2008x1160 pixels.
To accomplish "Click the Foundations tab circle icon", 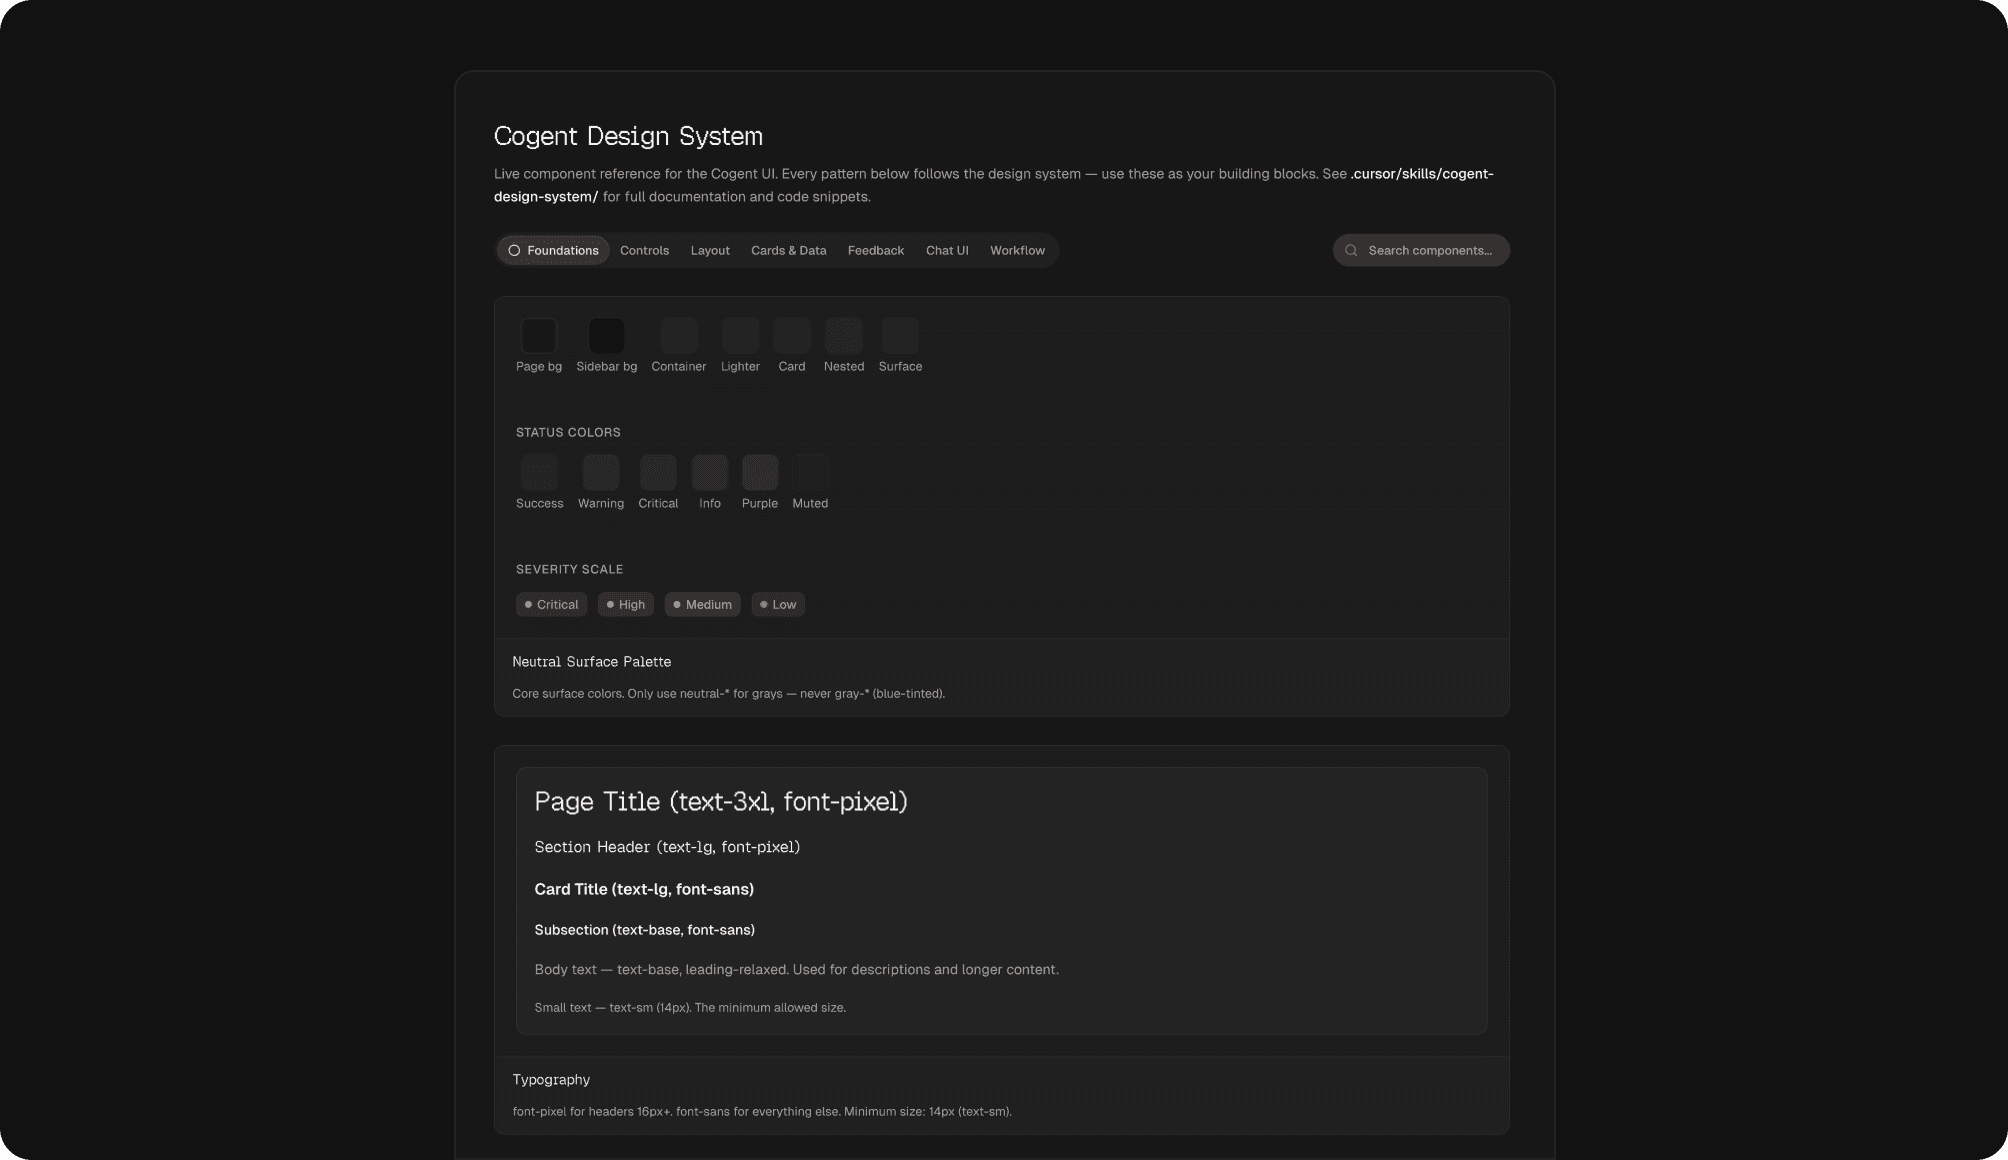I will pos(514,250).
